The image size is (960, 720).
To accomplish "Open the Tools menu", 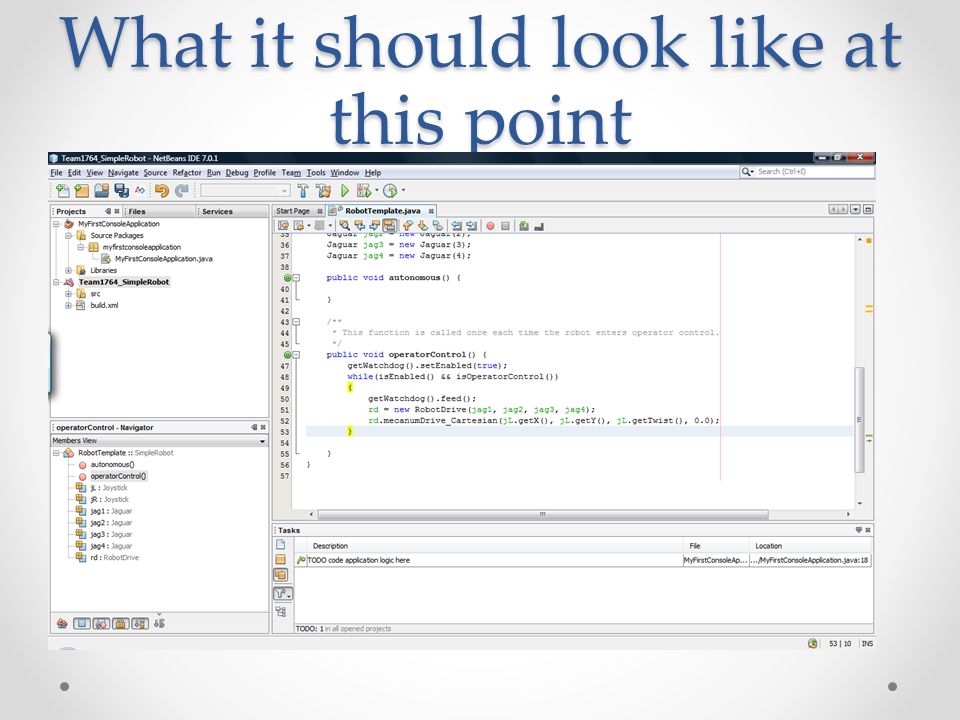I will [x=316, y=173].
